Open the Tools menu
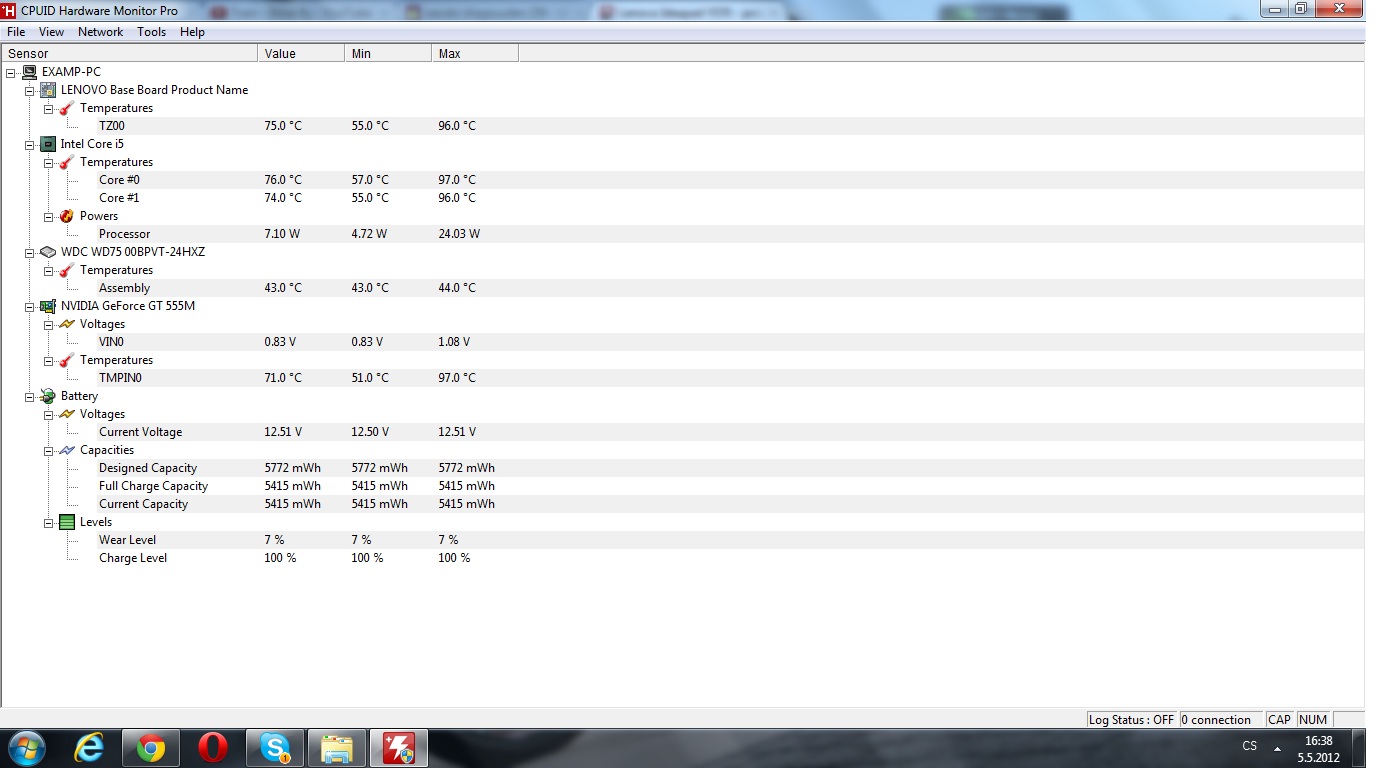This screenshot has width=1392, height=768. tap(151, 32)
